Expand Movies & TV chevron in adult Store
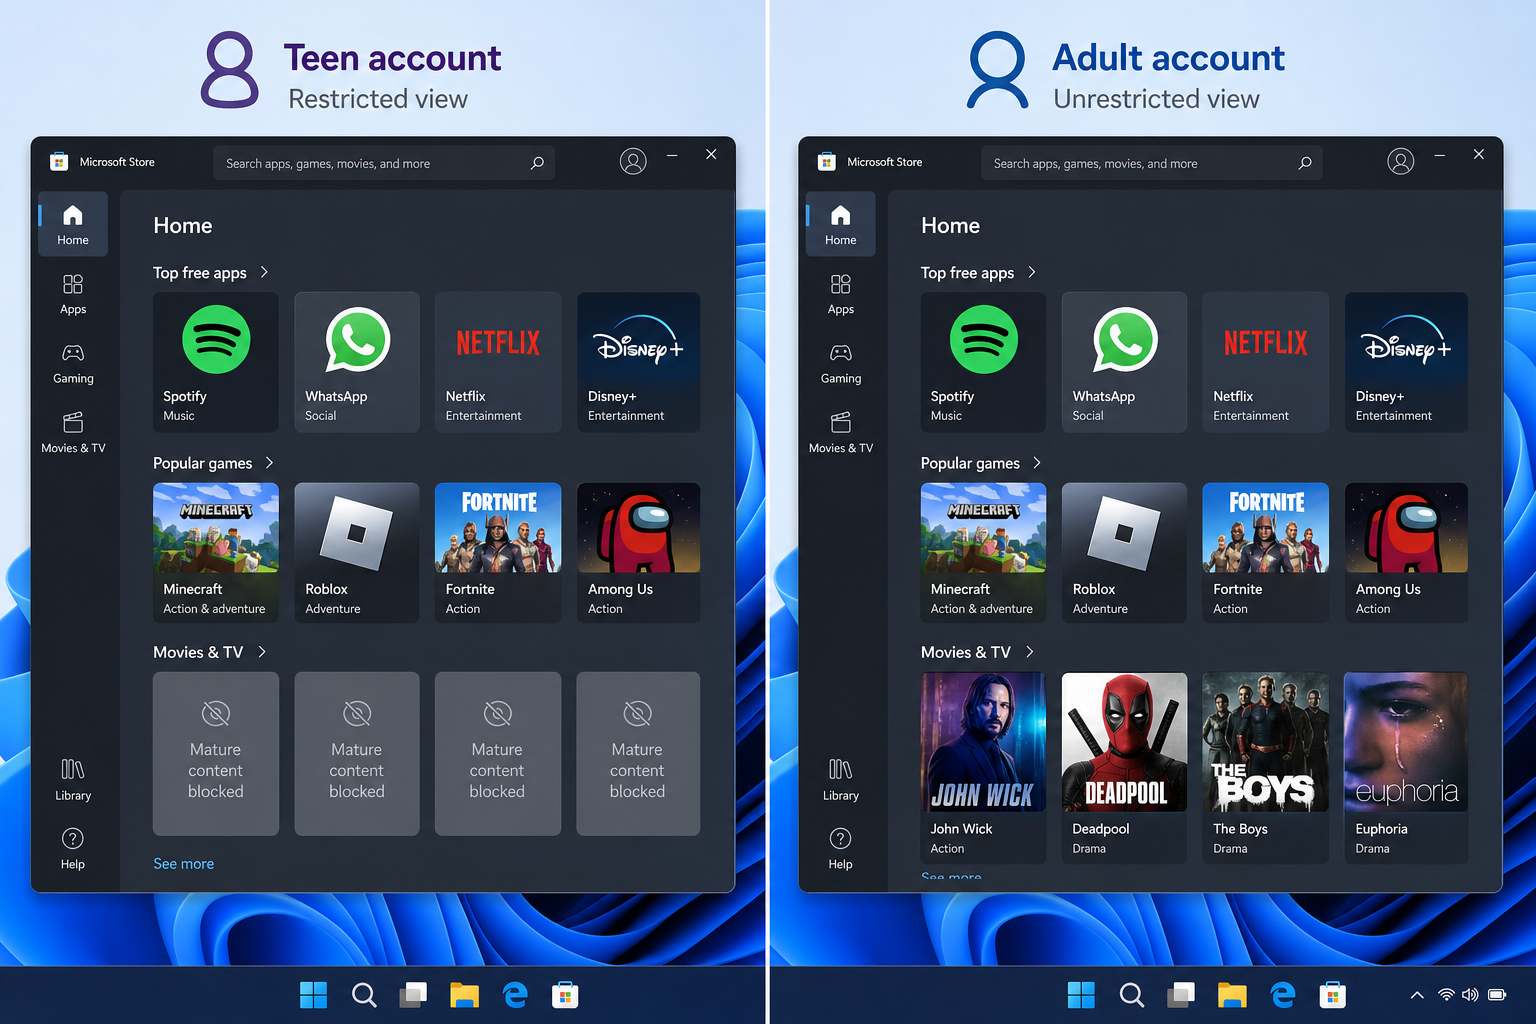Screen dimensions: 1536x1024 tap(1030, 652)
